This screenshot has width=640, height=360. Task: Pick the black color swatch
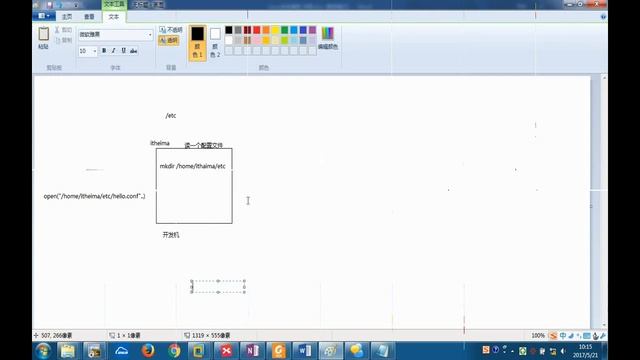pyautogui.click(x=229, y=30)
